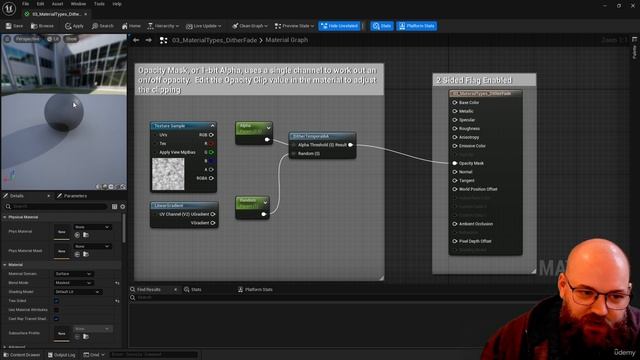Collapse the Texture Sample node
The width and height of the screenshot is (640, 360).
[x=212, y=126]
